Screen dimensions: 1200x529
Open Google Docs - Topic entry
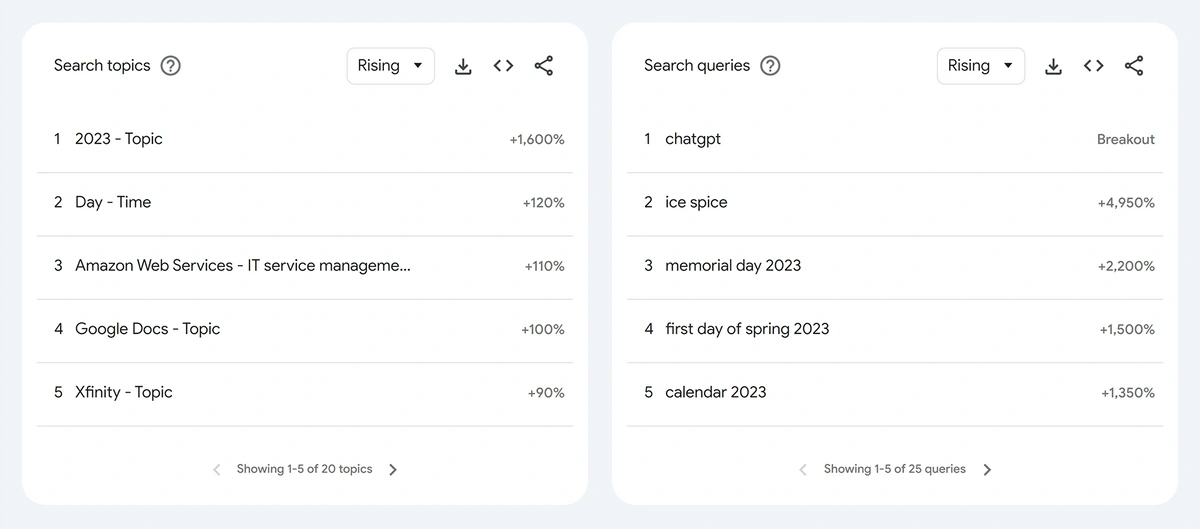[x=305, y=329]
